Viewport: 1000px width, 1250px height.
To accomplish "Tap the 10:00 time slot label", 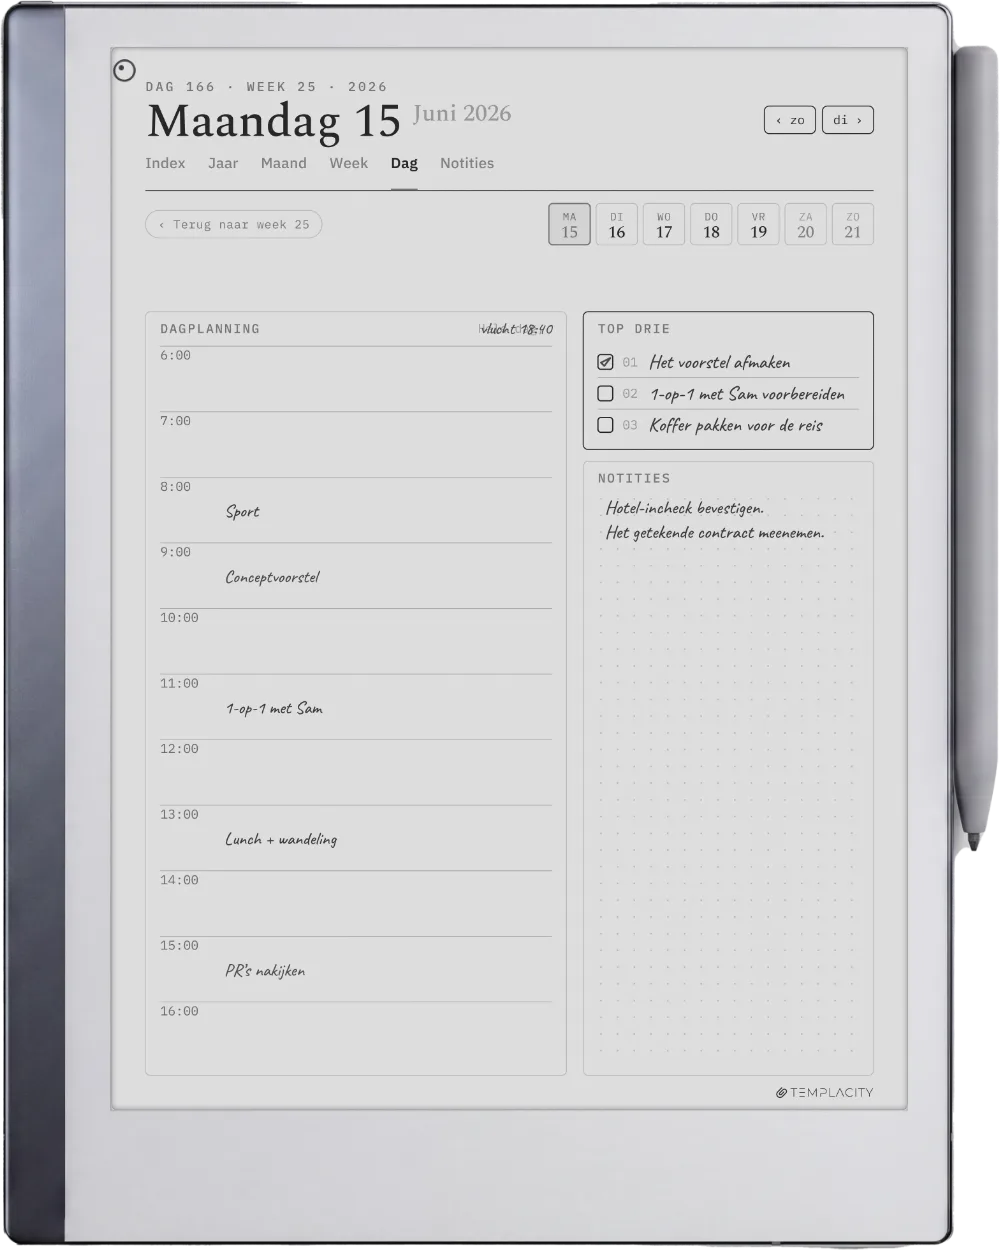I will pyautogui.click(x=179, y=618).
